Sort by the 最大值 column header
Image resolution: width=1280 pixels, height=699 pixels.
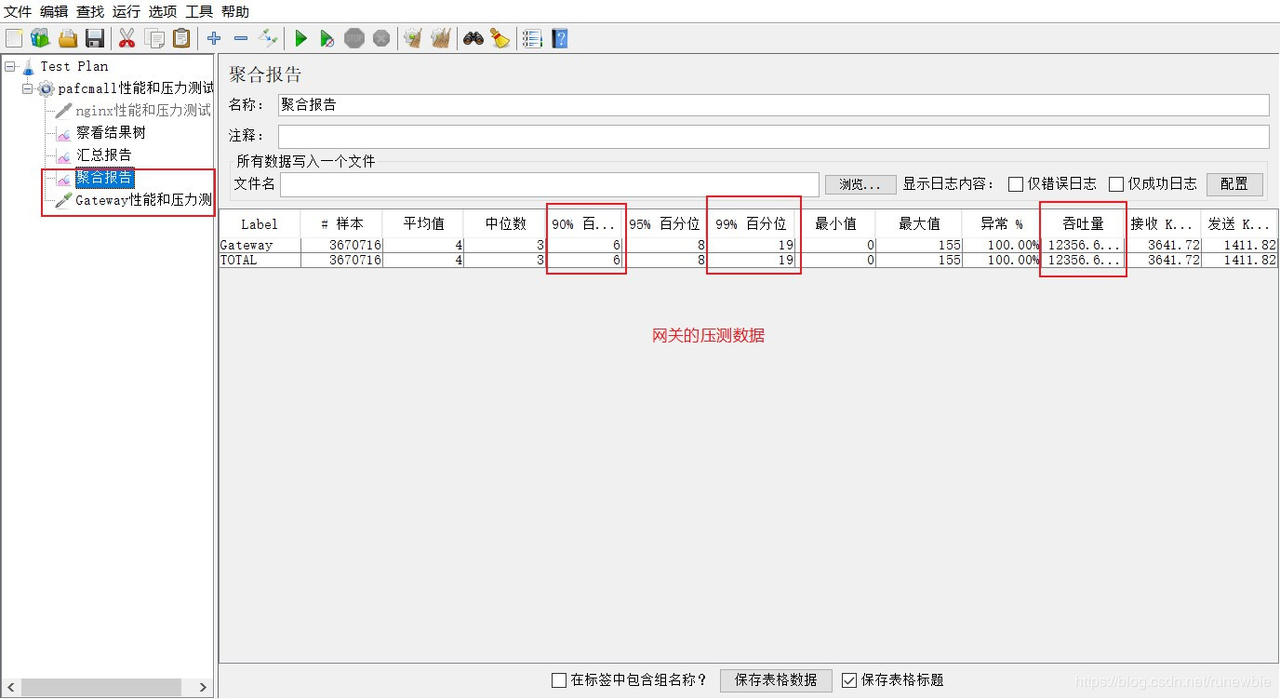tap(919, 224)
